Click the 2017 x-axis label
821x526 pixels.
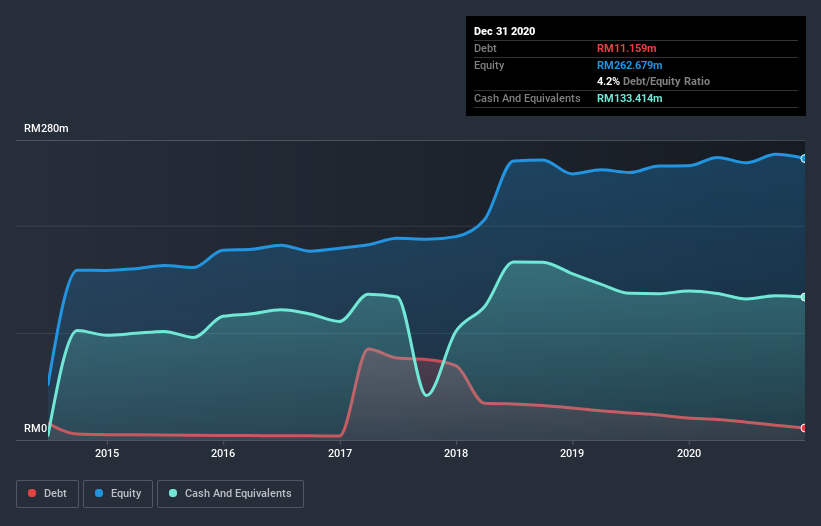tap(340, 453)
